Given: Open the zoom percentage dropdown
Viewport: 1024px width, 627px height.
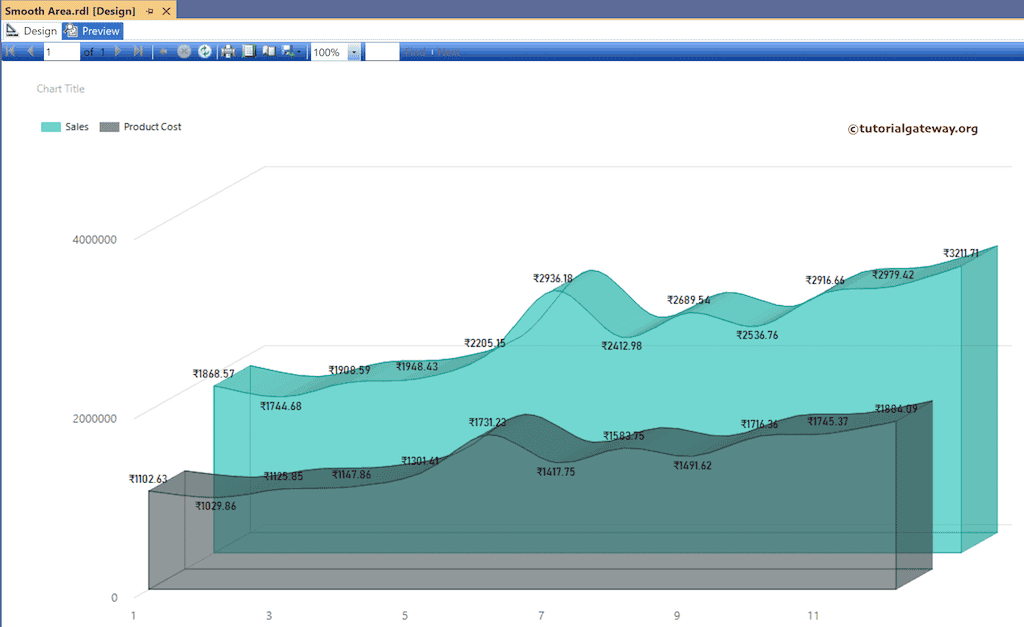Looking at the screenshot, I should tap(355, 51).
